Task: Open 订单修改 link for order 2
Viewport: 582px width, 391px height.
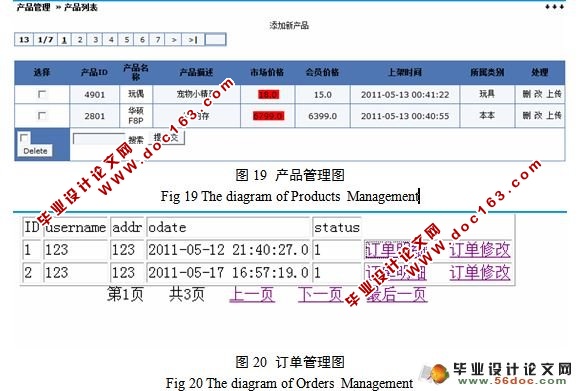Action: [480, 273]
